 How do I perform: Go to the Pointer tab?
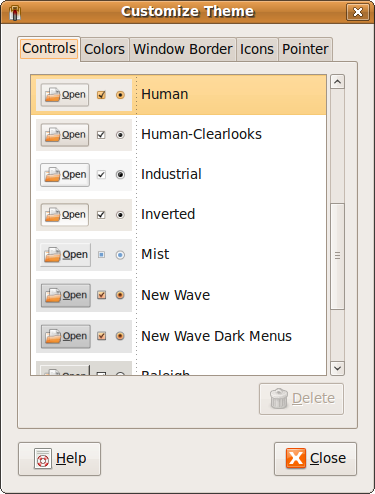point(305,49)
